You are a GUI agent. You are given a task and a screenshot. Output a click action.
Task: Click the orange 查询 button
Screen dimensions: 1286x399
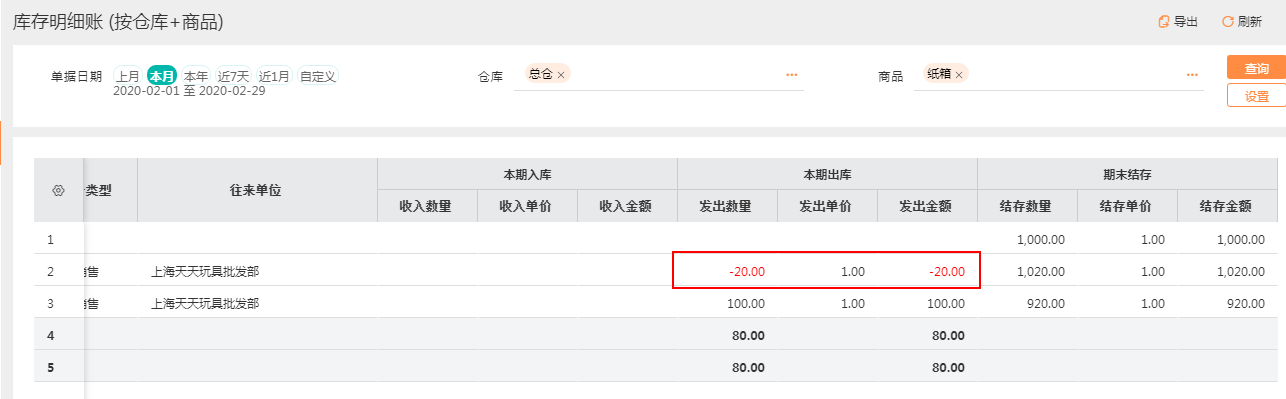pos(1256,68)
